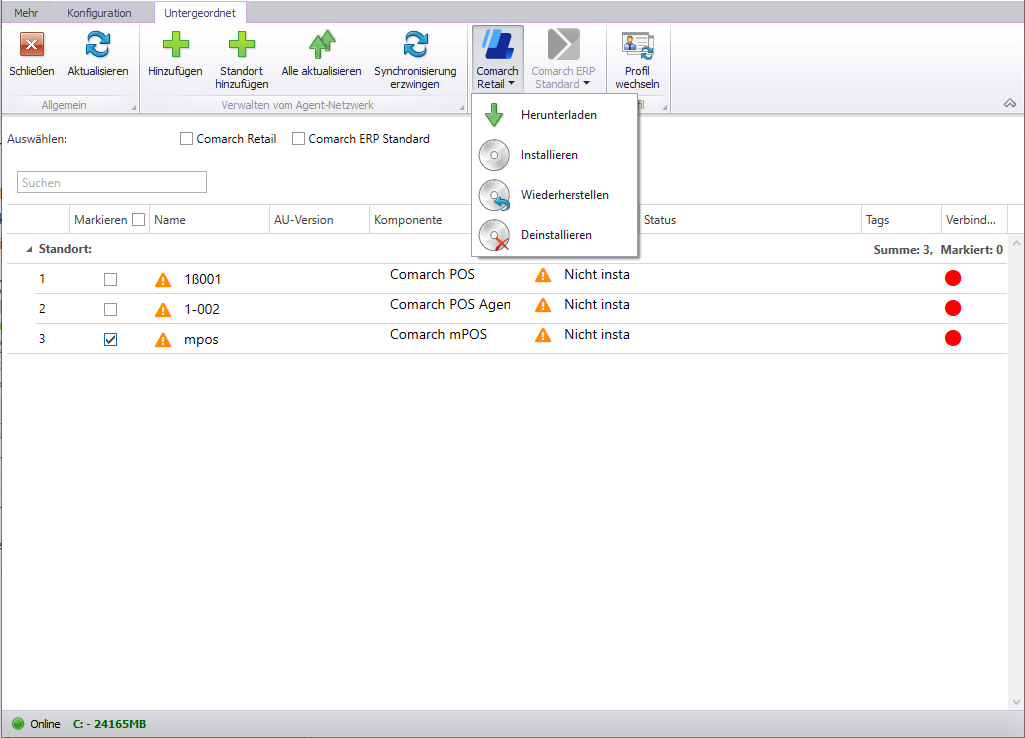Choose Installieren from the menu
The height and width of the screenshot is (738, 1025).
click(554, 155)
